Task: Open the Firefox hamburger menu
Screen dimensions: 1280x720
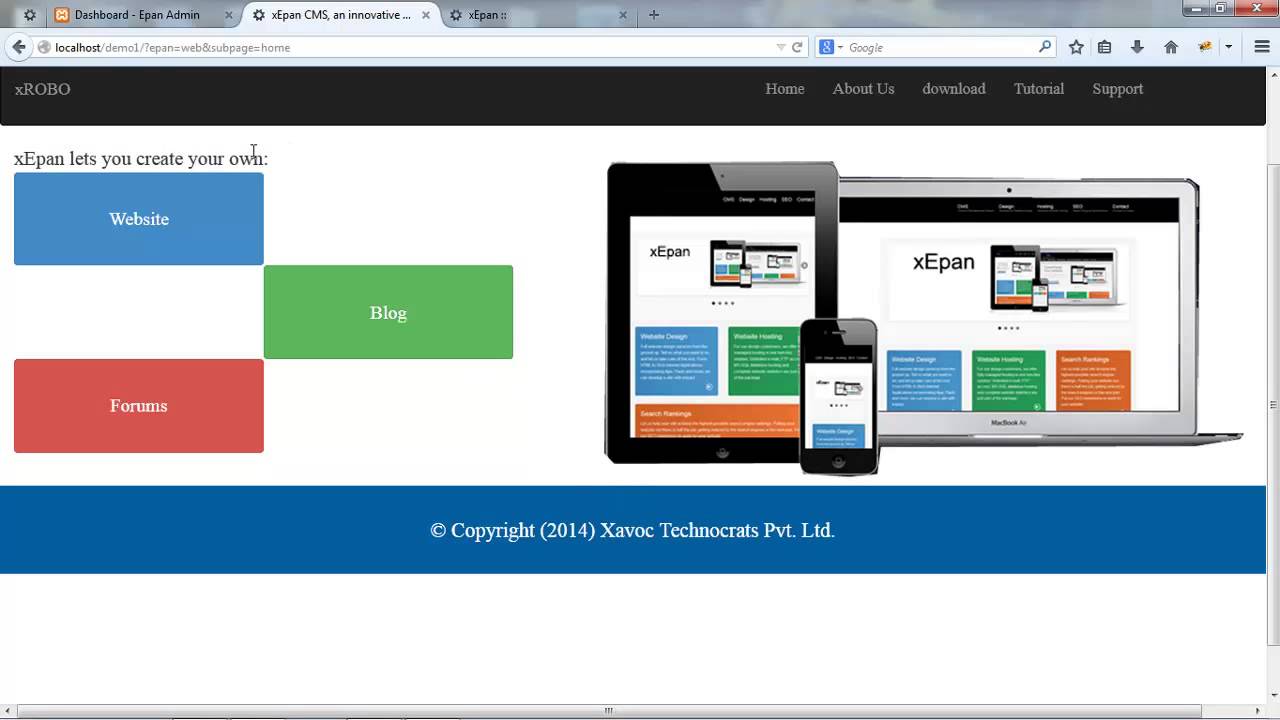Action: coord(1261,47)
